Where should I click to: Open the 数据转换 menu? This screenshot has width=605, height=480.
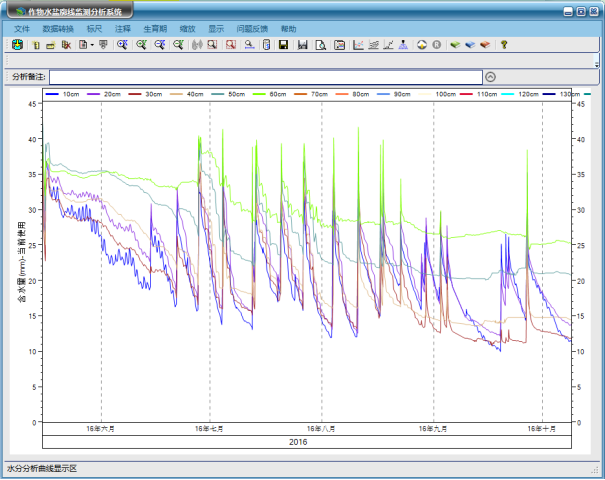pos(58,29)
